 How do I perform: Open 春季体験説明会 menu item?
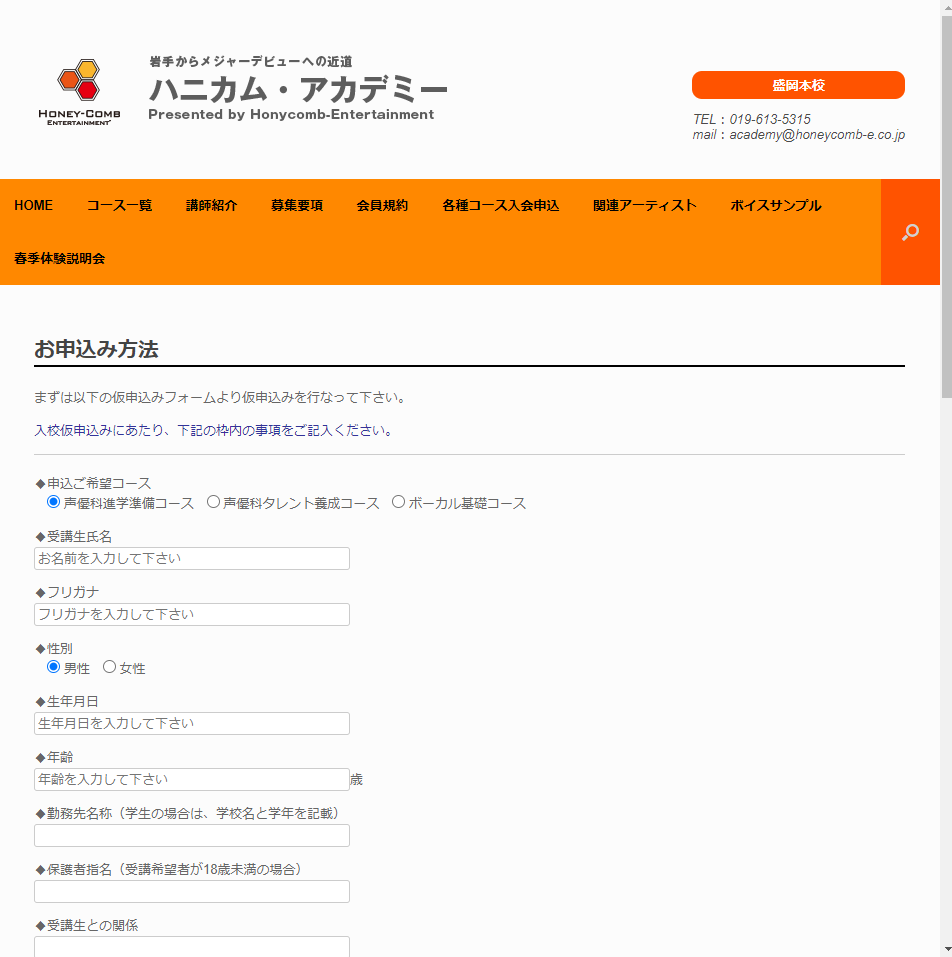[x=59, y=259]
